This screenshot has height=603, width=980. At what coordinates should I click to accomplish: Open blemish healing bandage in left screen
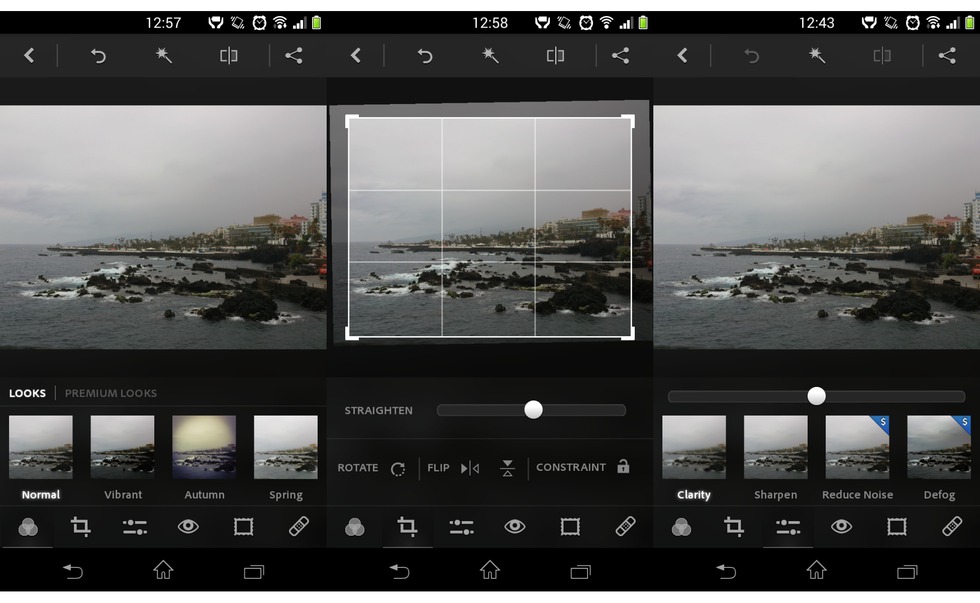point(299,527)
